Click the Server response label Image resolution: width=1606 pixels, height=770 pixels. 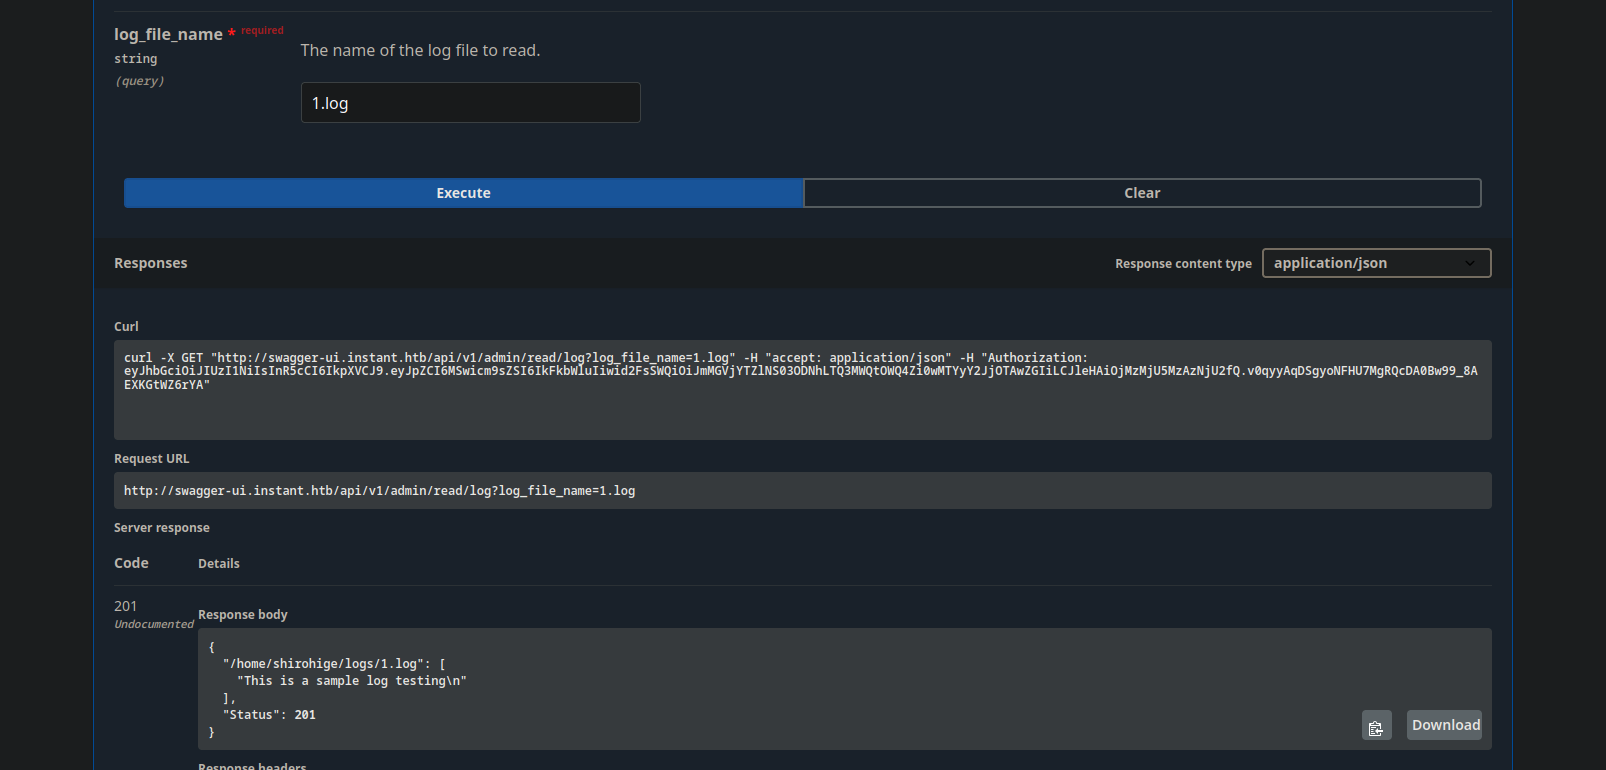pyautogui.click(x=161, y=528)
